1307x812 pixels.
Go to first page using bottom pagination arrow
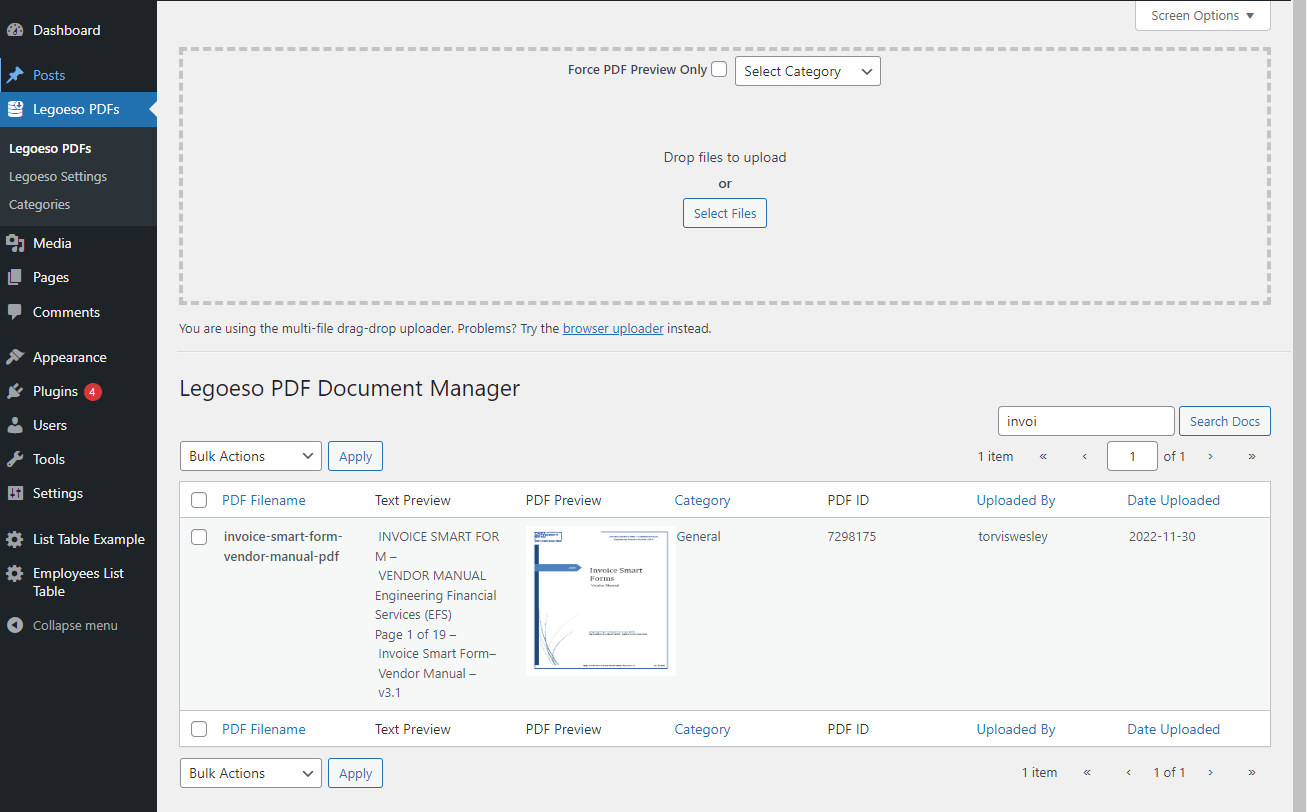pyautogui.click(x=1087, y=772)
